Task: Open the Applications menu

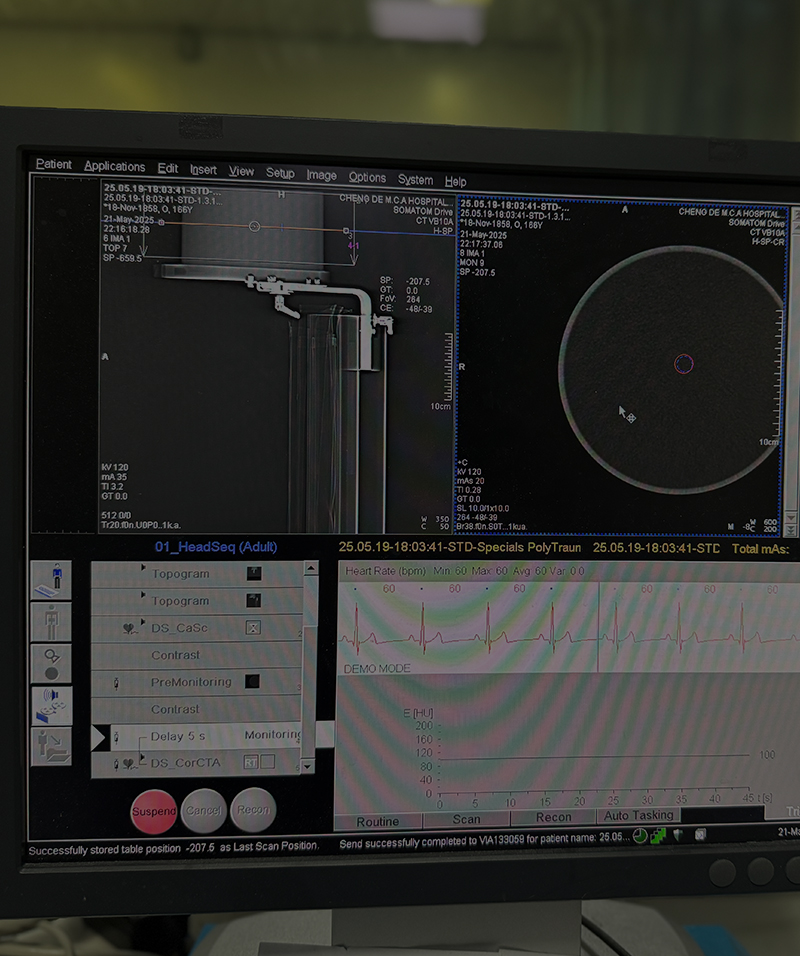Action: (114, 166)
